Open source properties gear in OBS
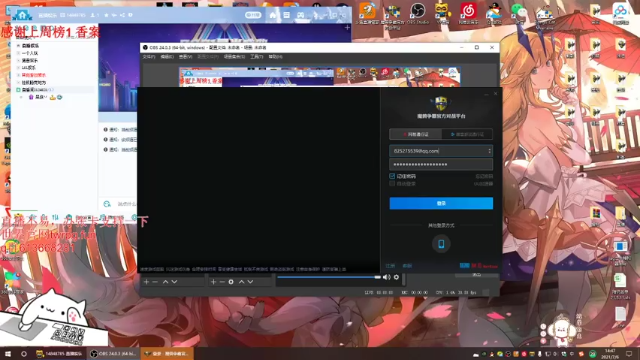Viewport: 640px width, 360px height. point(231,282)
